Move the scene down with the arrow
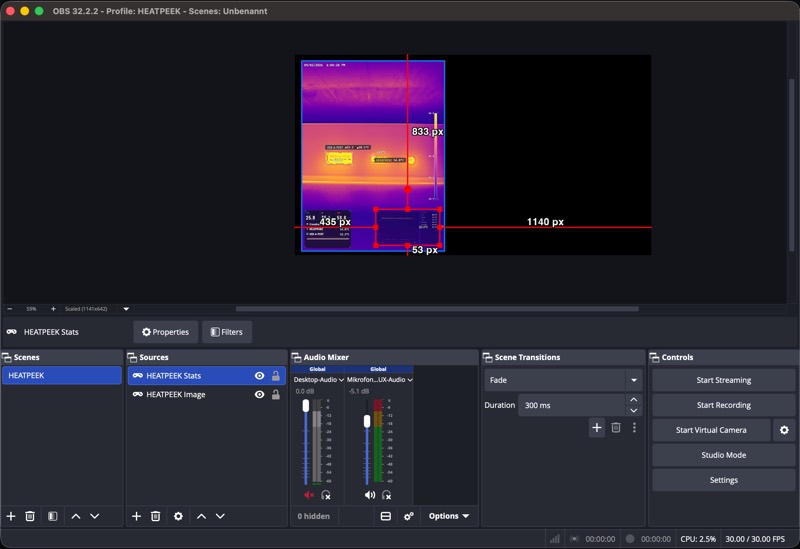 point(95,516)
